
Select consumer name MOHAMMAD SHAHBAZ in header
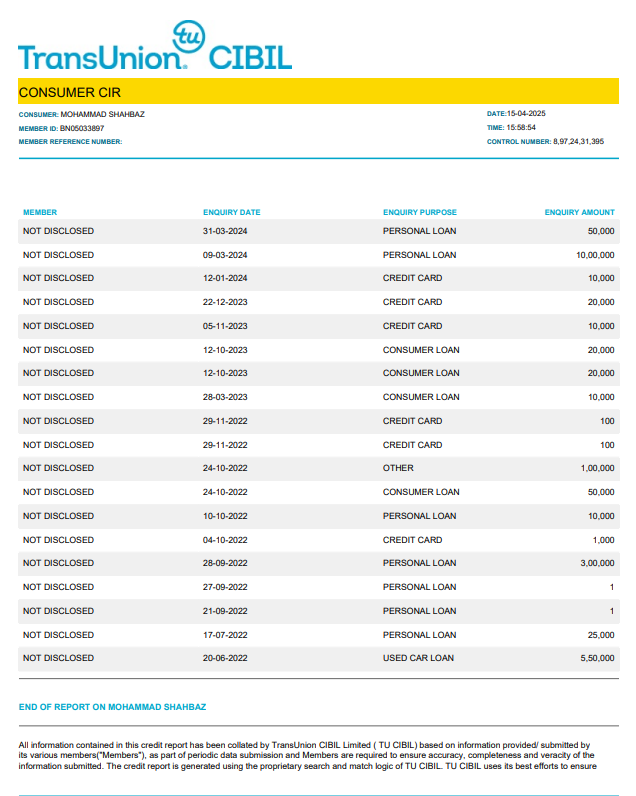pos(103,114)
